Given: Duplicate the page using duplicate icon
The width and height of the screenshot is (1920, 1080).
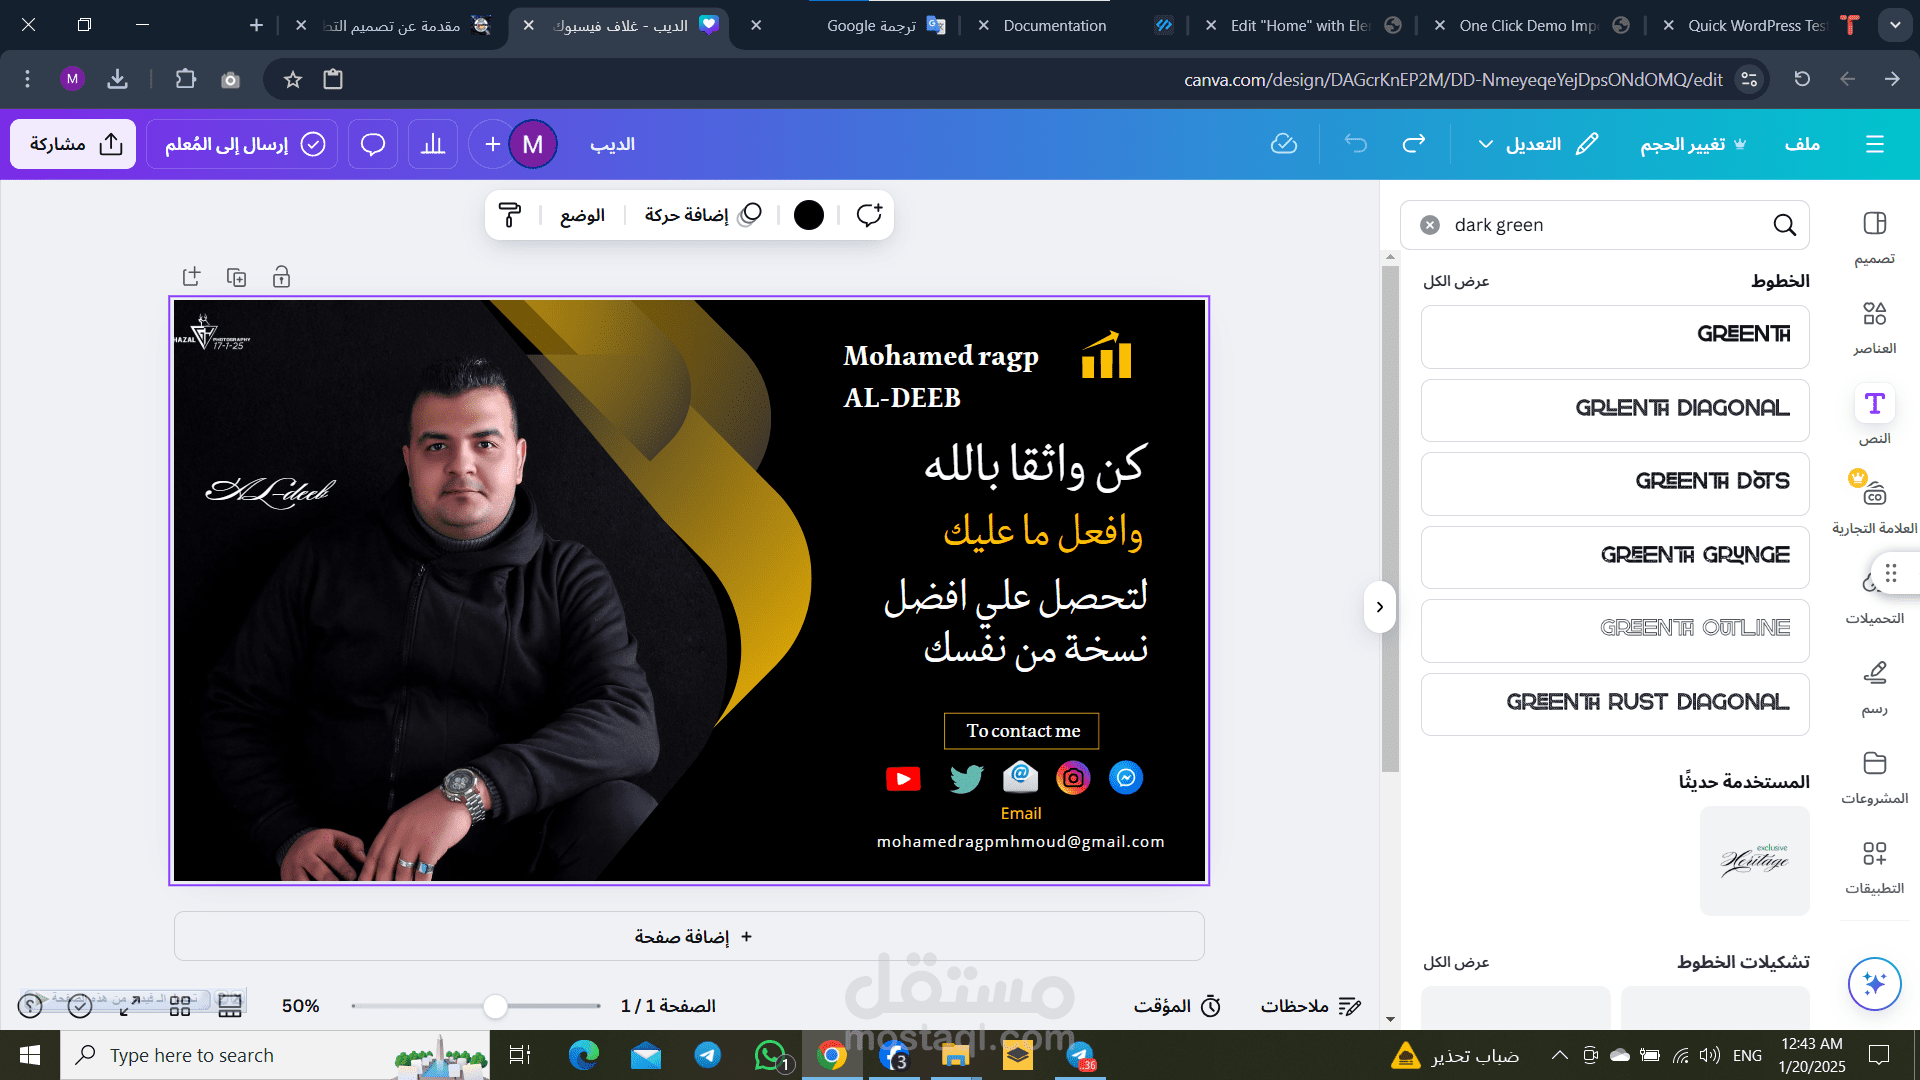Looking at the screenshot, I should (237, 277).
